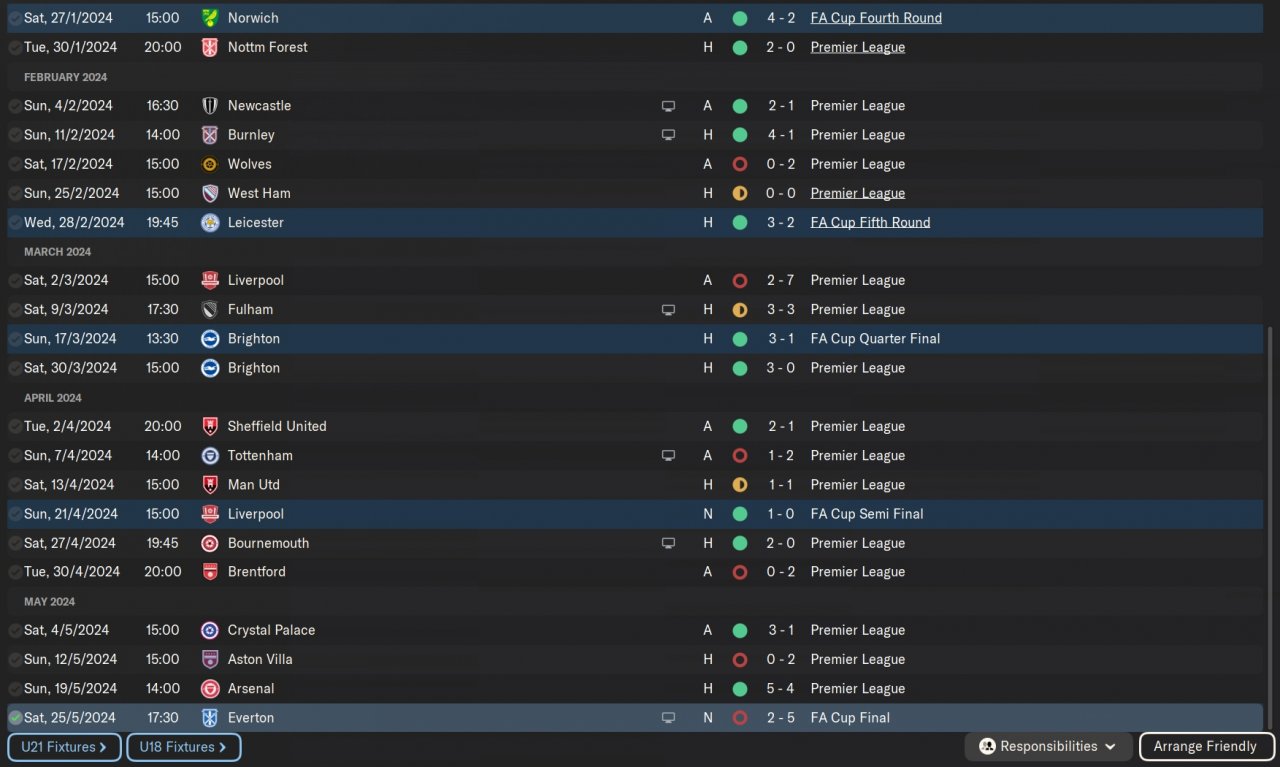The width and height of the screenshot is (1280, 767).
Task: Click the Newcastle club badge
Action: coord(210,106)
